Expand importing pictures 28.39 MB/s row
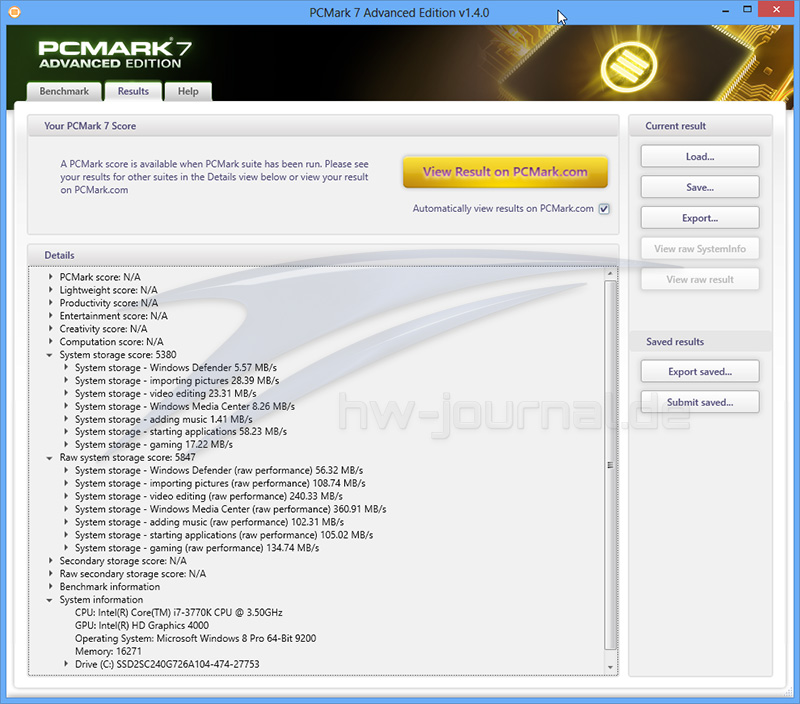 point(66,380)
